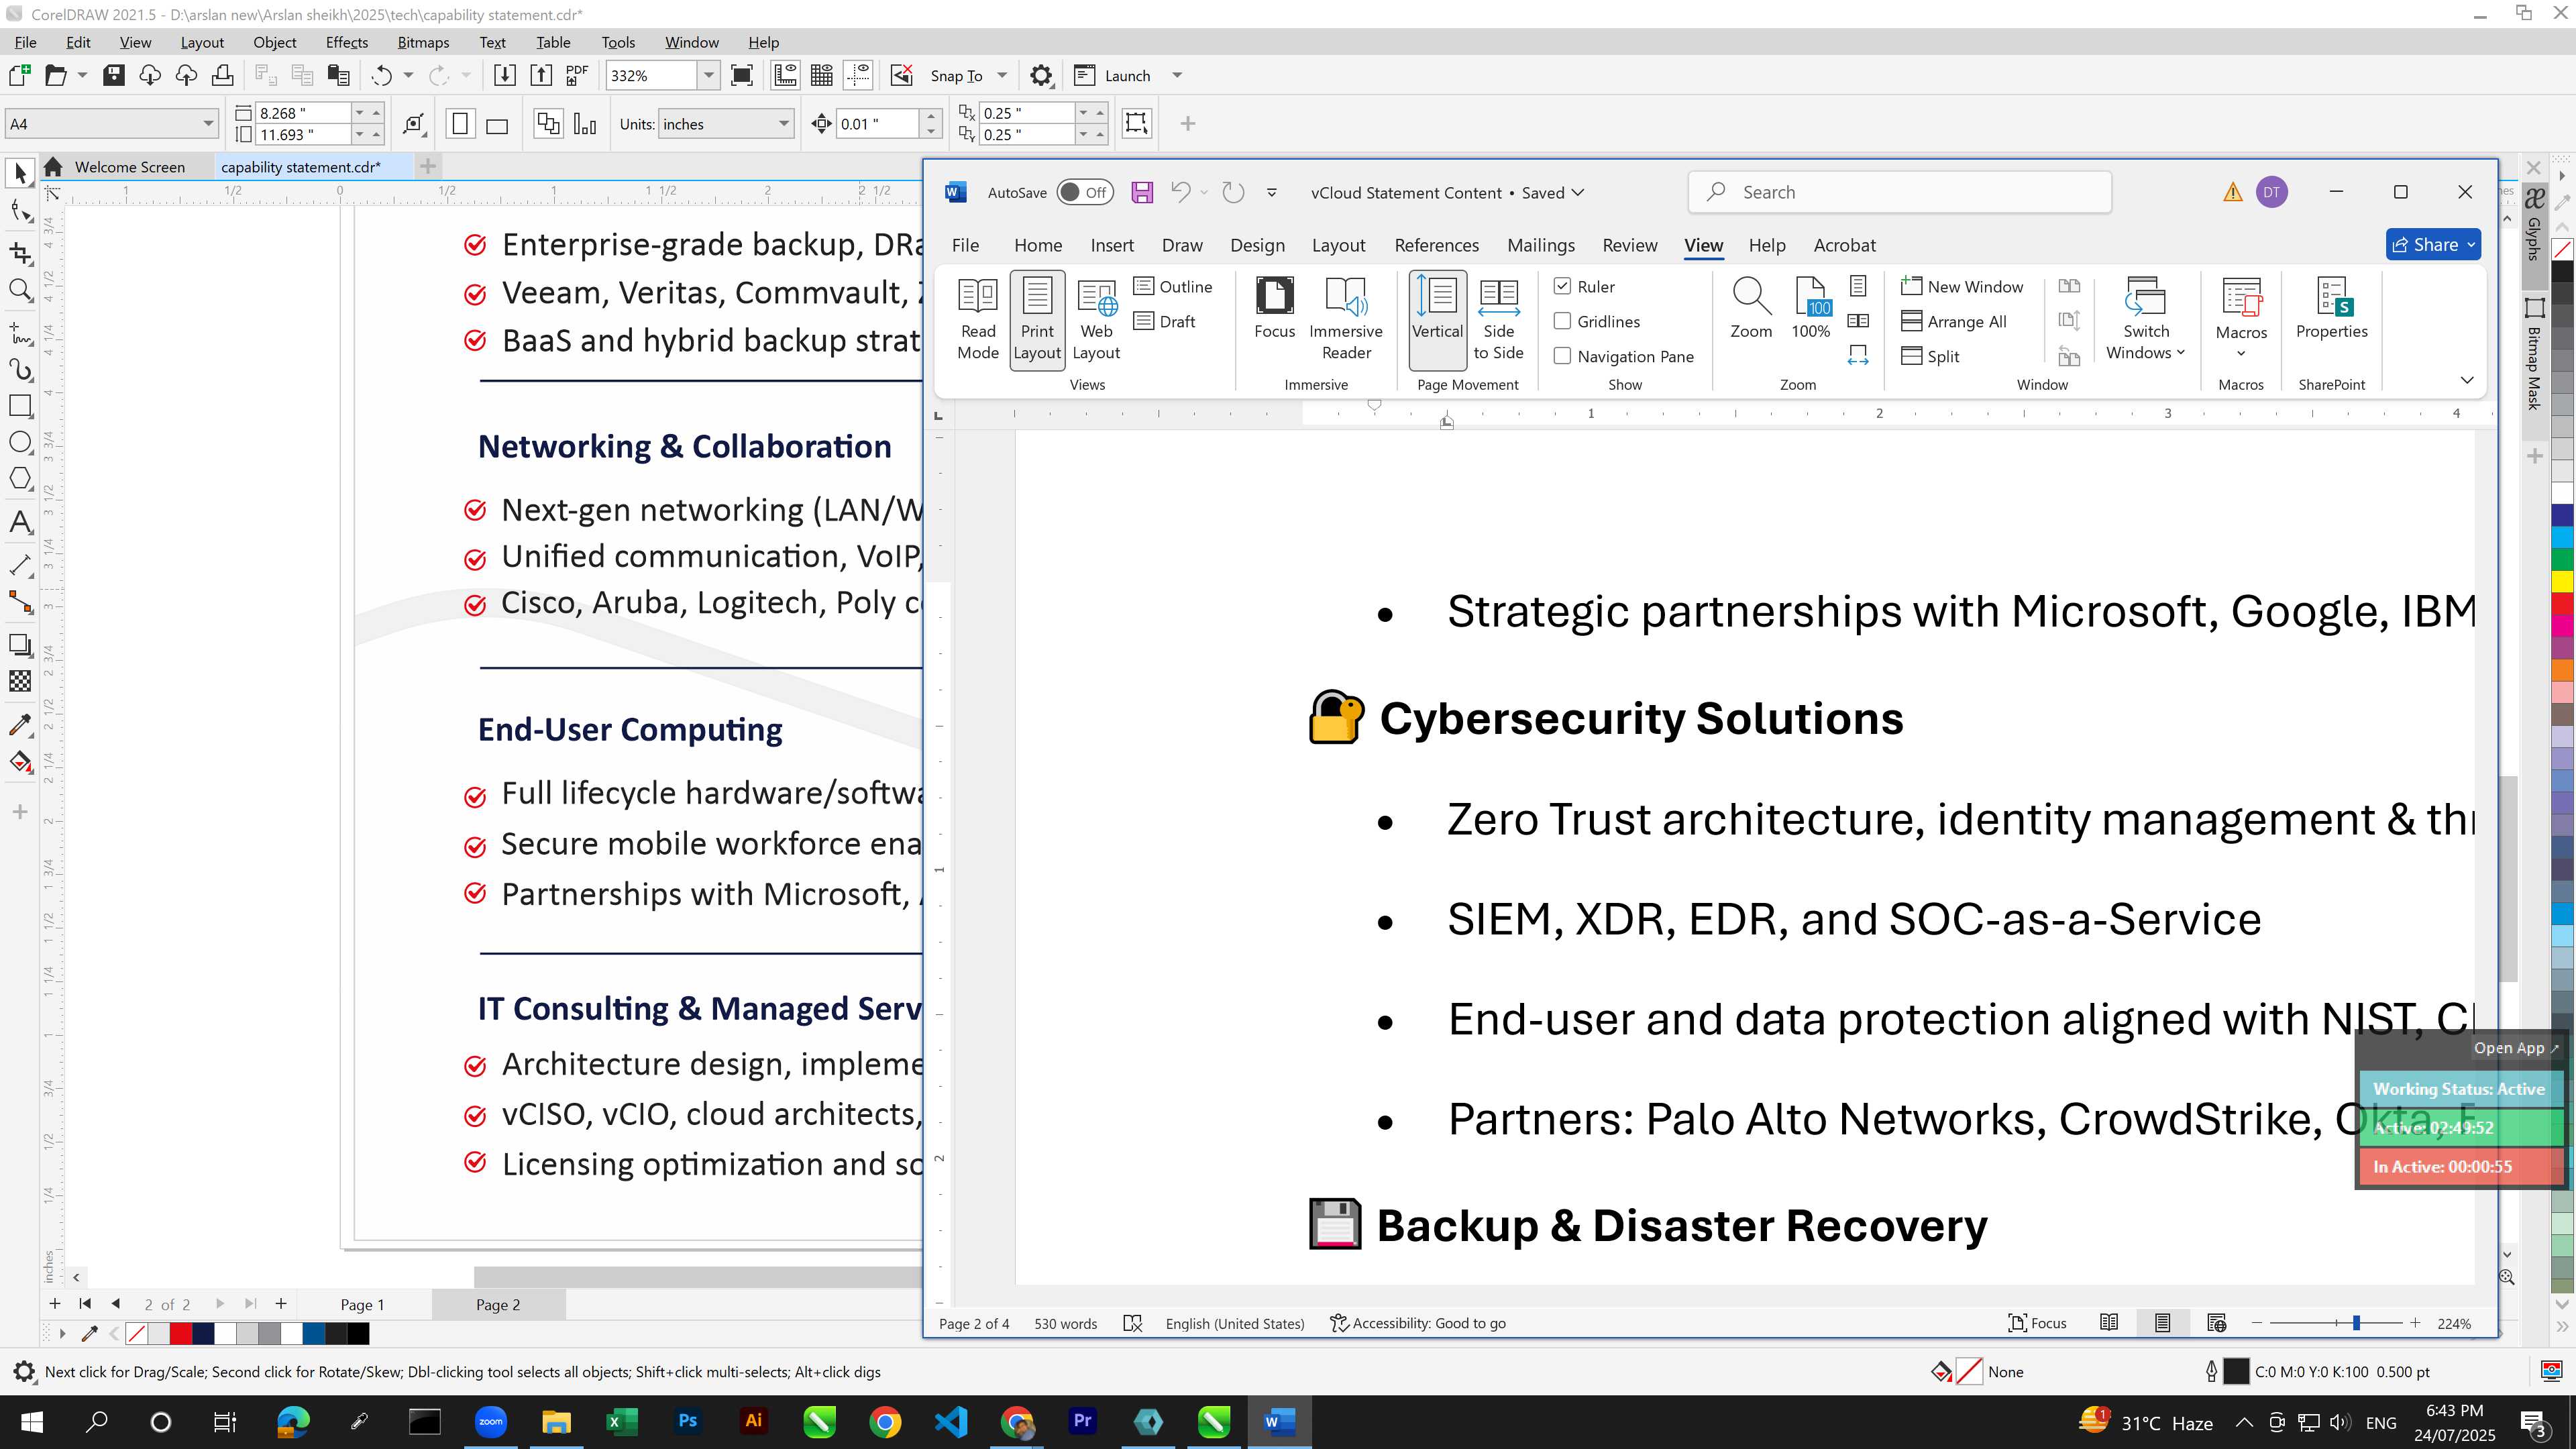Open the Switch Windows dropdown in Word
2576x1449 pixels.
(2146, 319)
